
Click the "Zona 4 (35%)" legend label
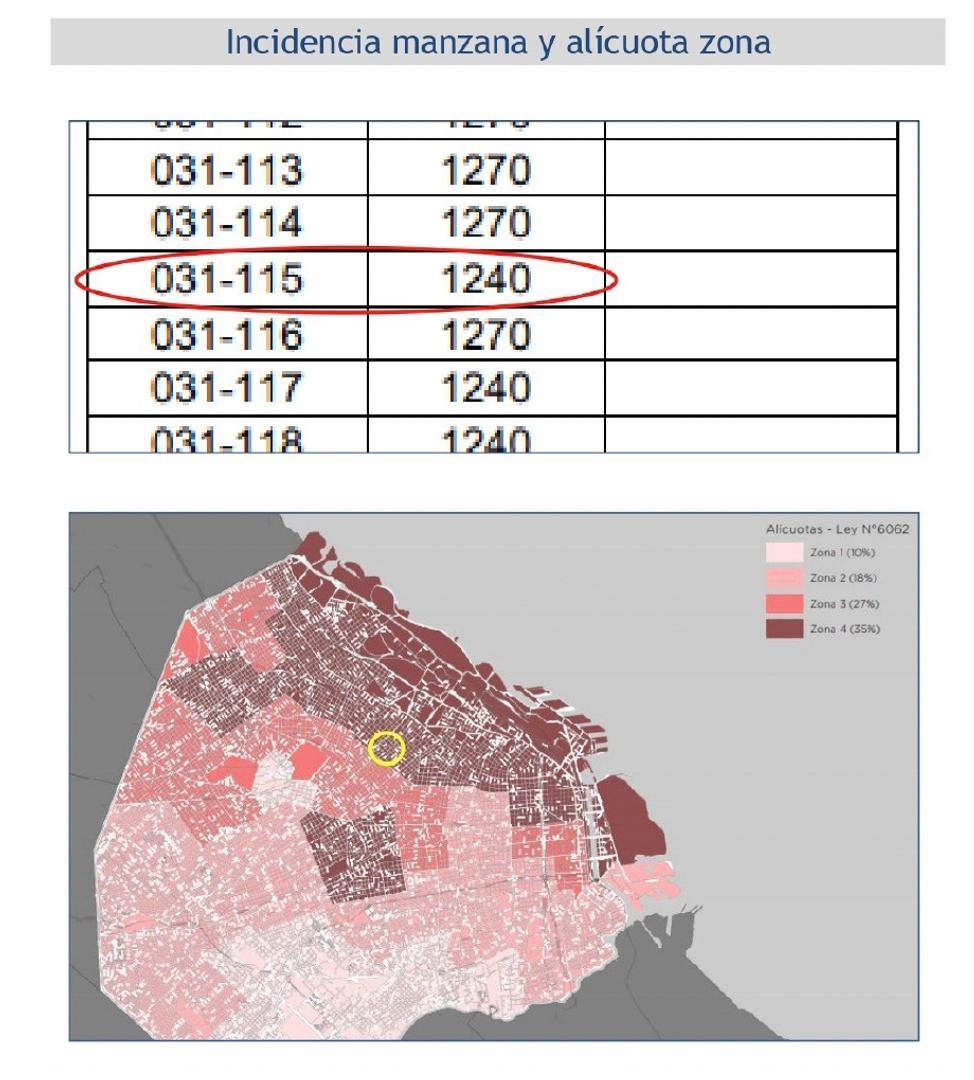(x=845, y=629)
